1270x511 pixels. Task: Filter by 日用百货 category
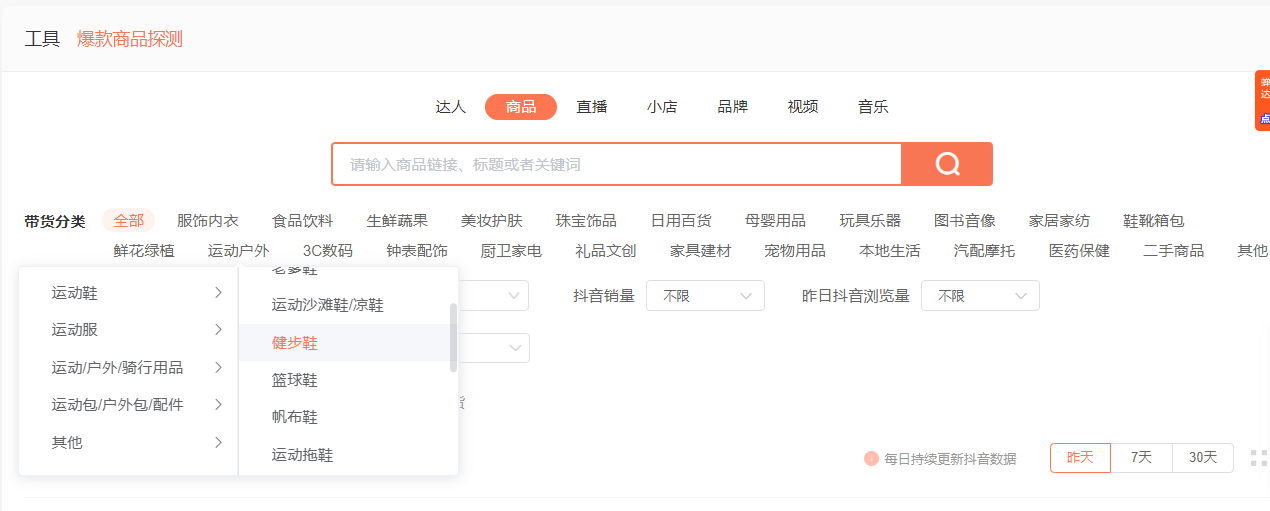[x=681, y=221]
